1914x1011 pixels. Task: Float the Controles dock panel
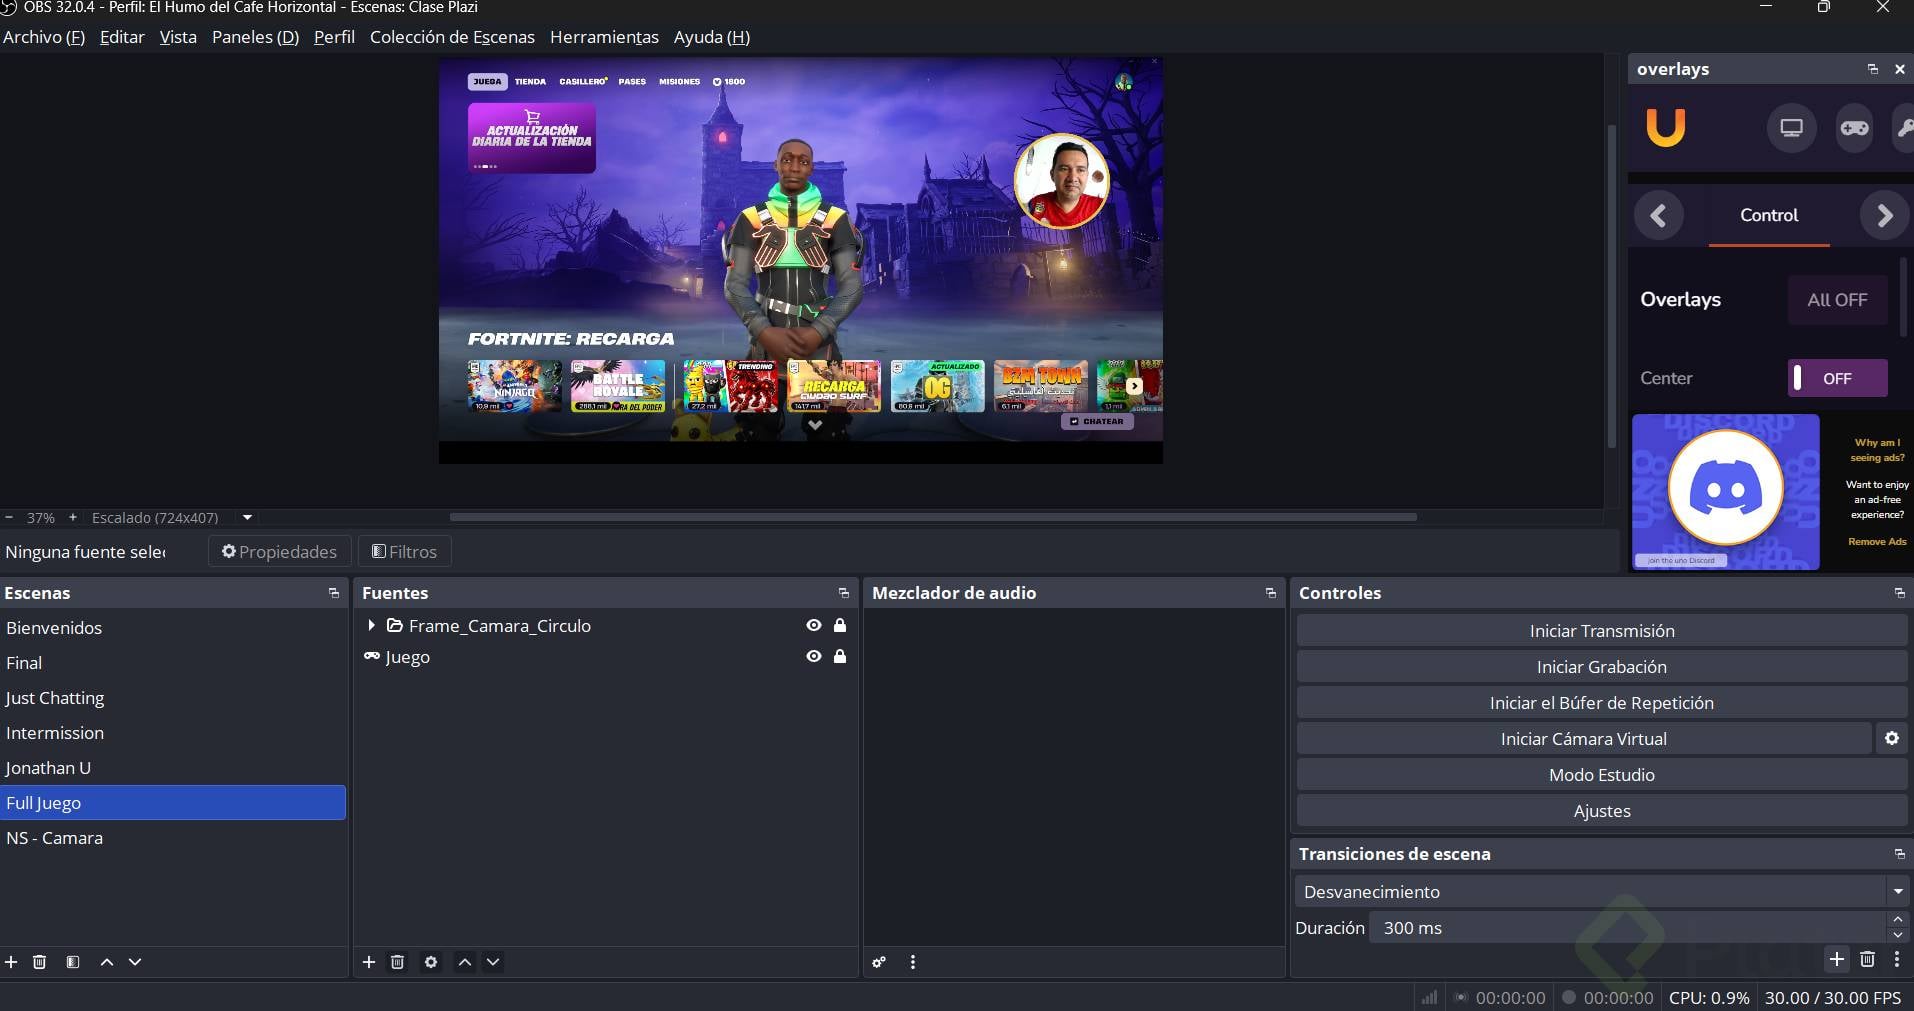tap(1900, 593)
